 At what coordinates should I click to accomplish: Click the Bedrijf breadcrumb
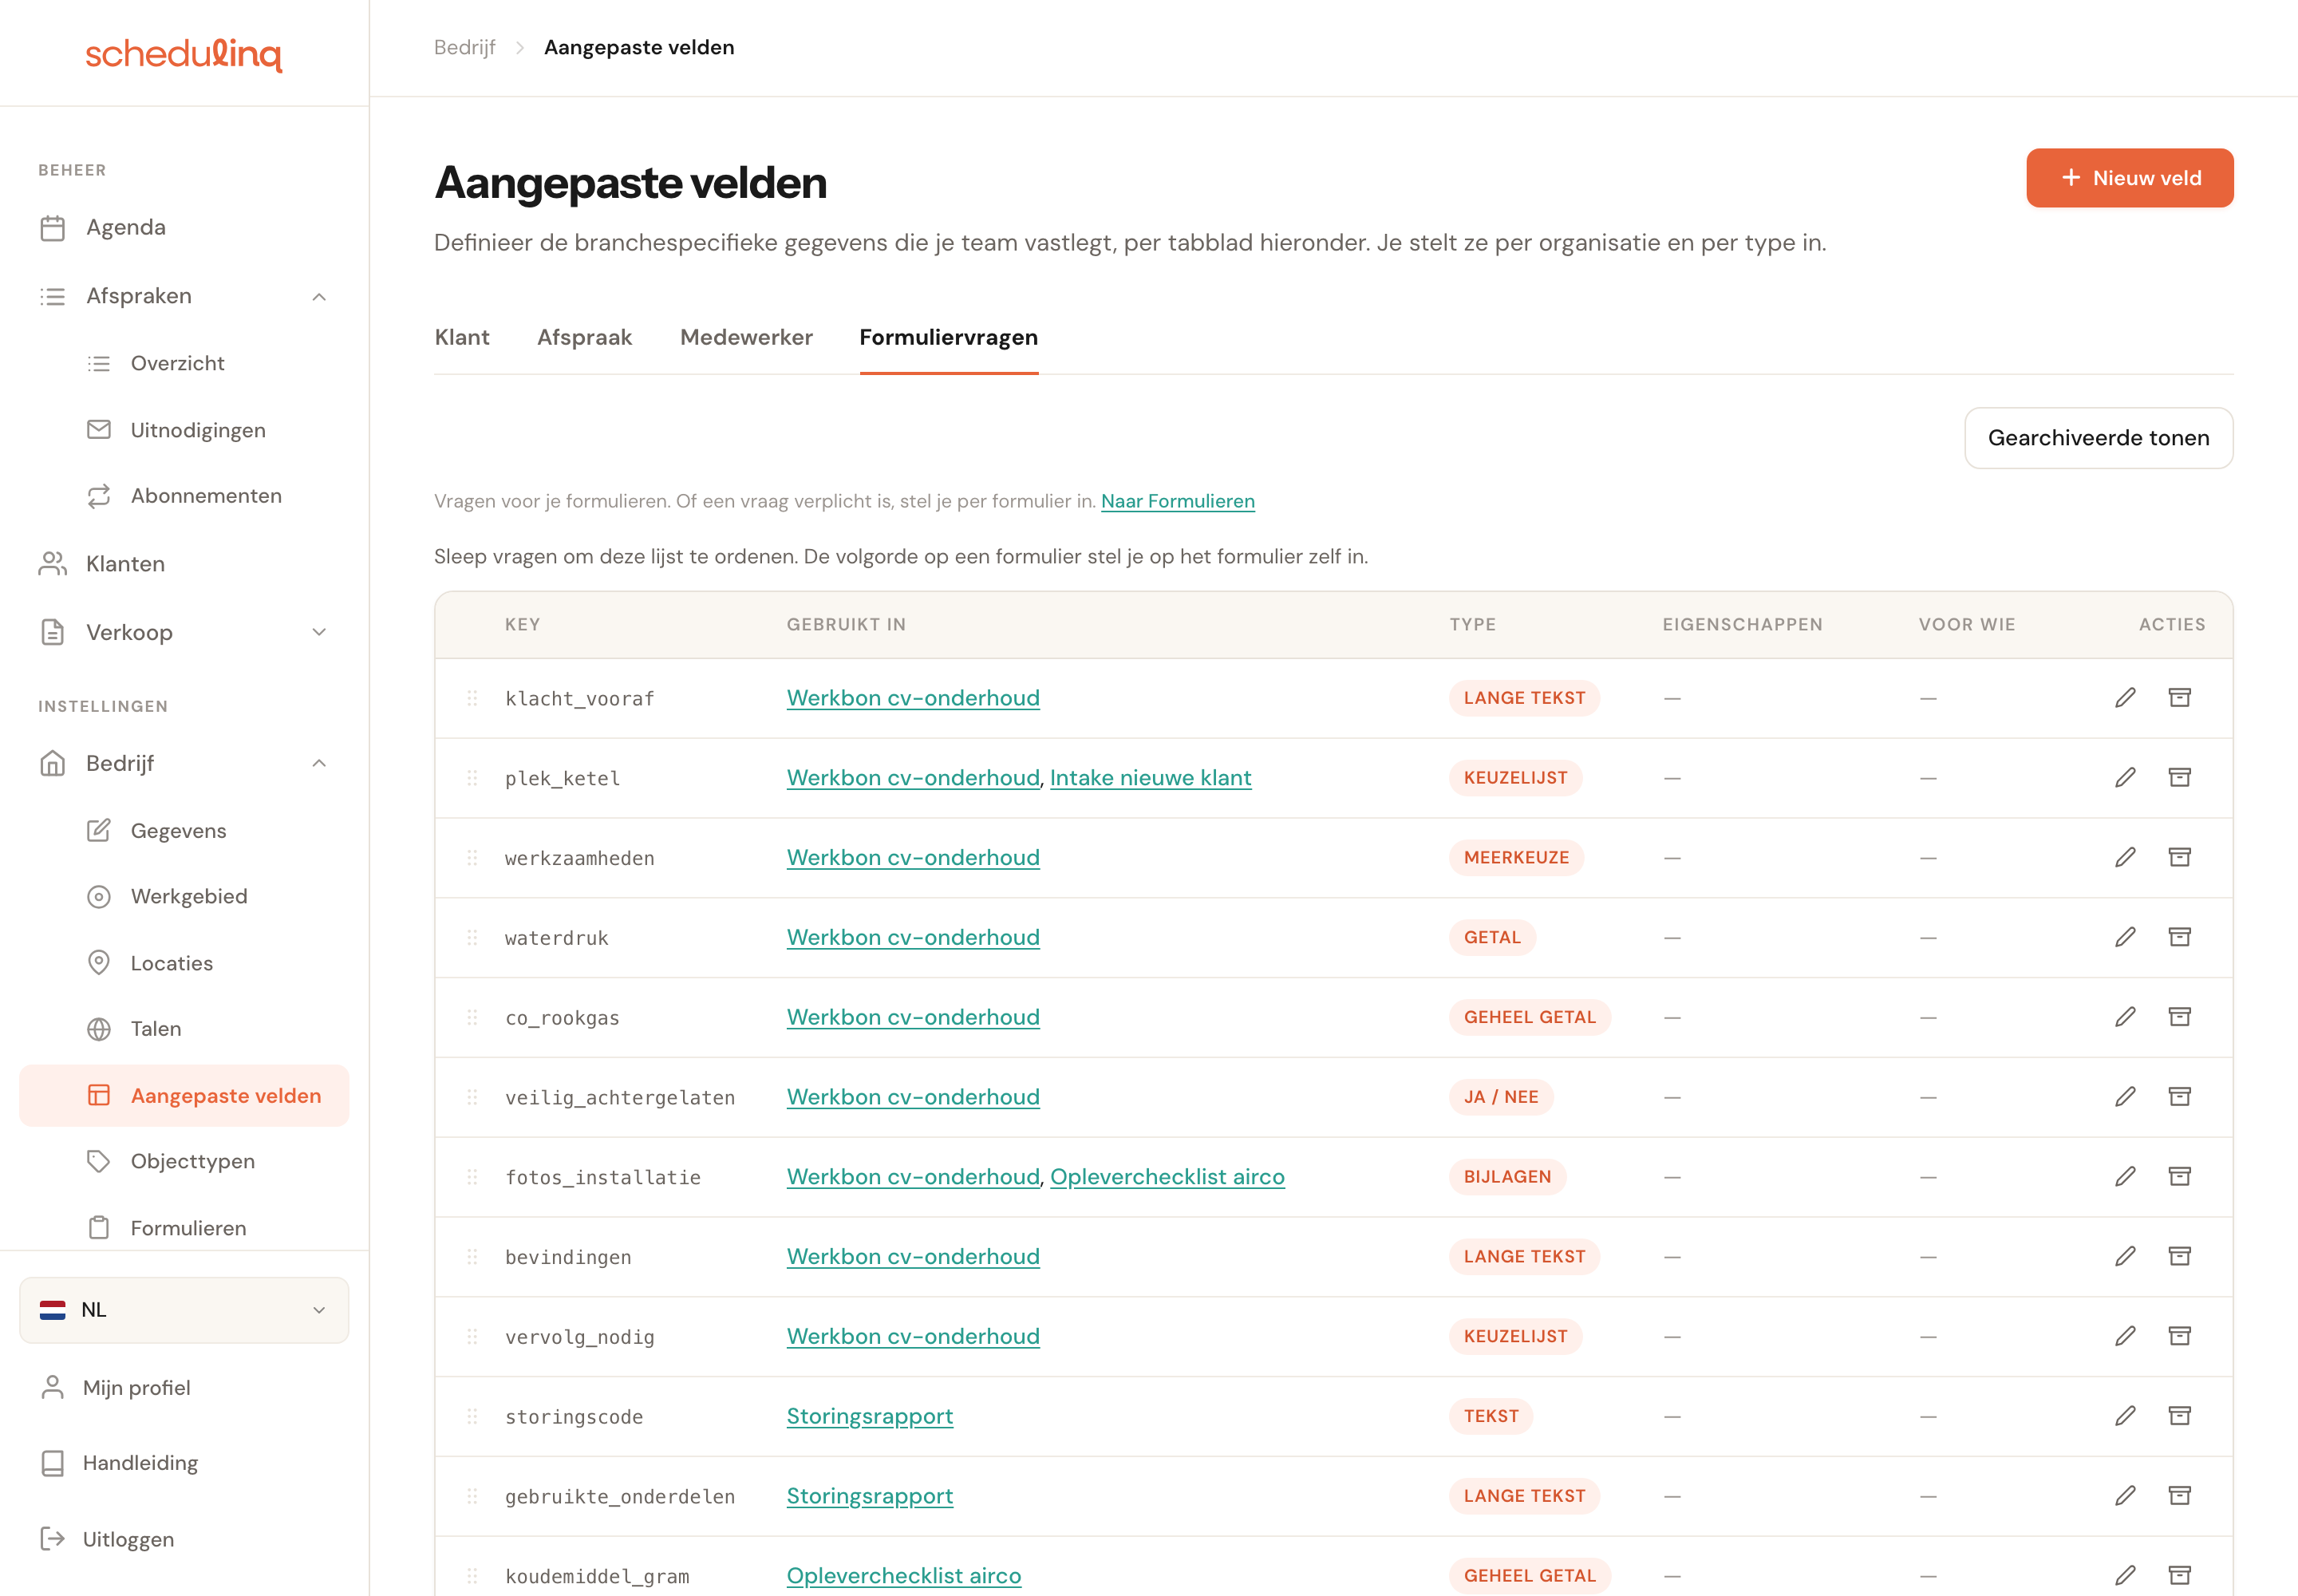coord(465,47)
